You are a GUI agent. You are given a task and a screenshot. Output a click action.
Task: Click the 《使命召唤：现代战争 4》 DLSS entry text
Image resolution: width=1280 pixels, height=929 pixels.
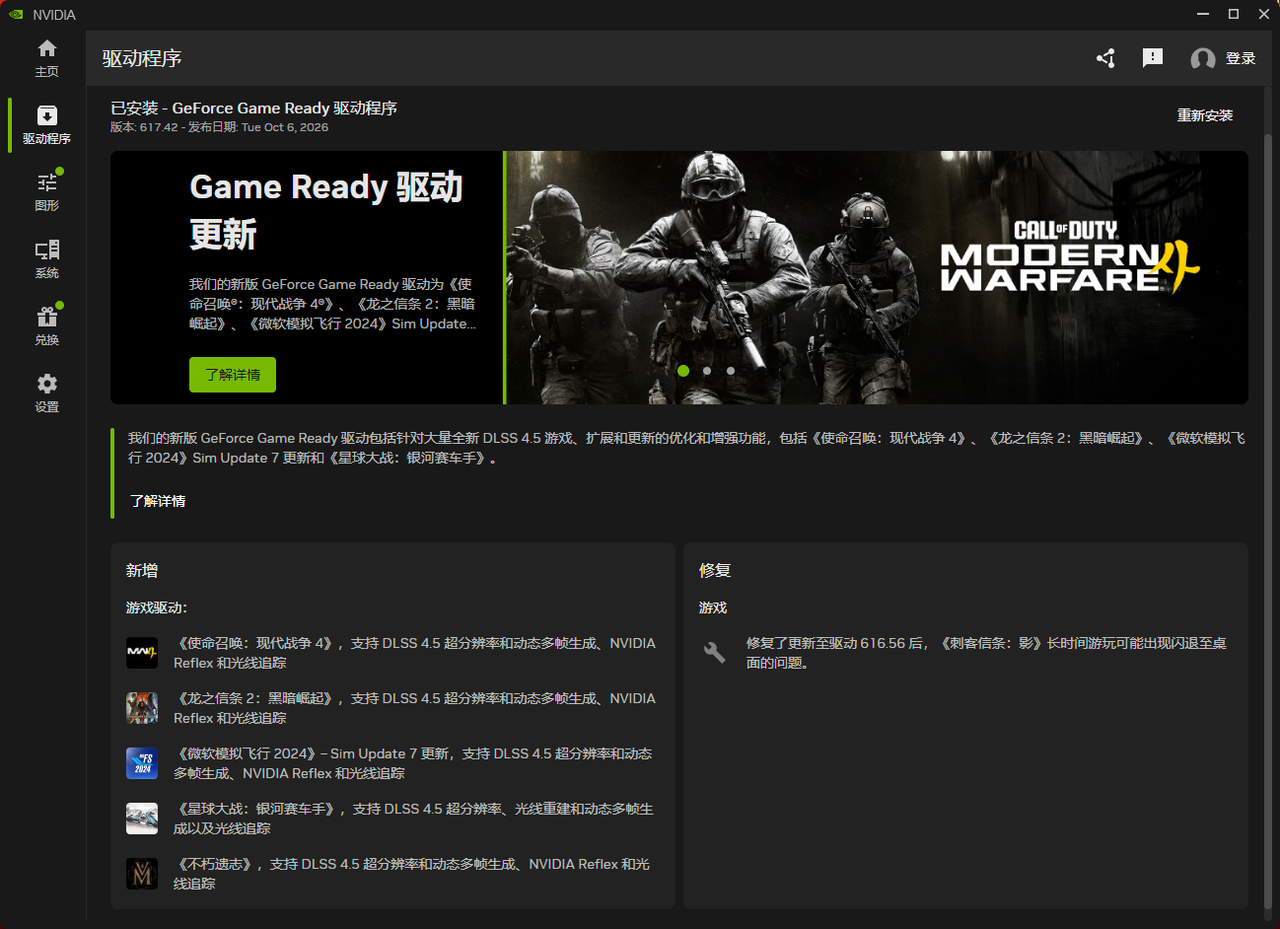coord(415,652)
